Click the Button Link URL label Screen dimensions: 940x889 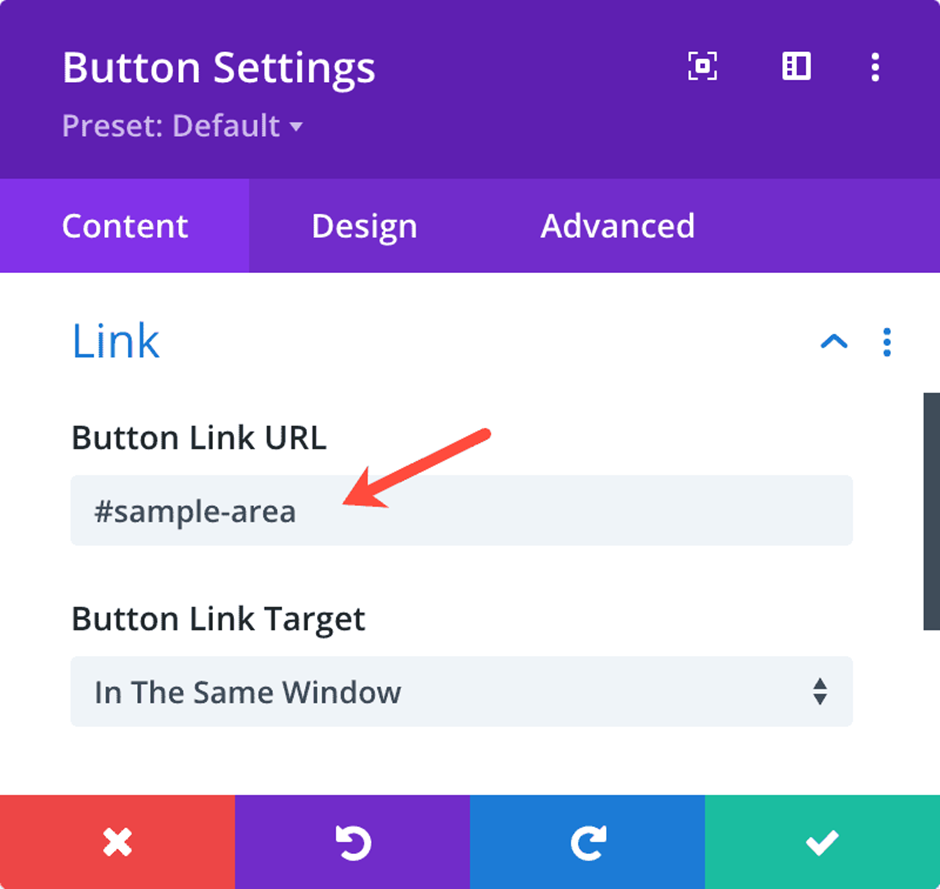tap(199, 438)
